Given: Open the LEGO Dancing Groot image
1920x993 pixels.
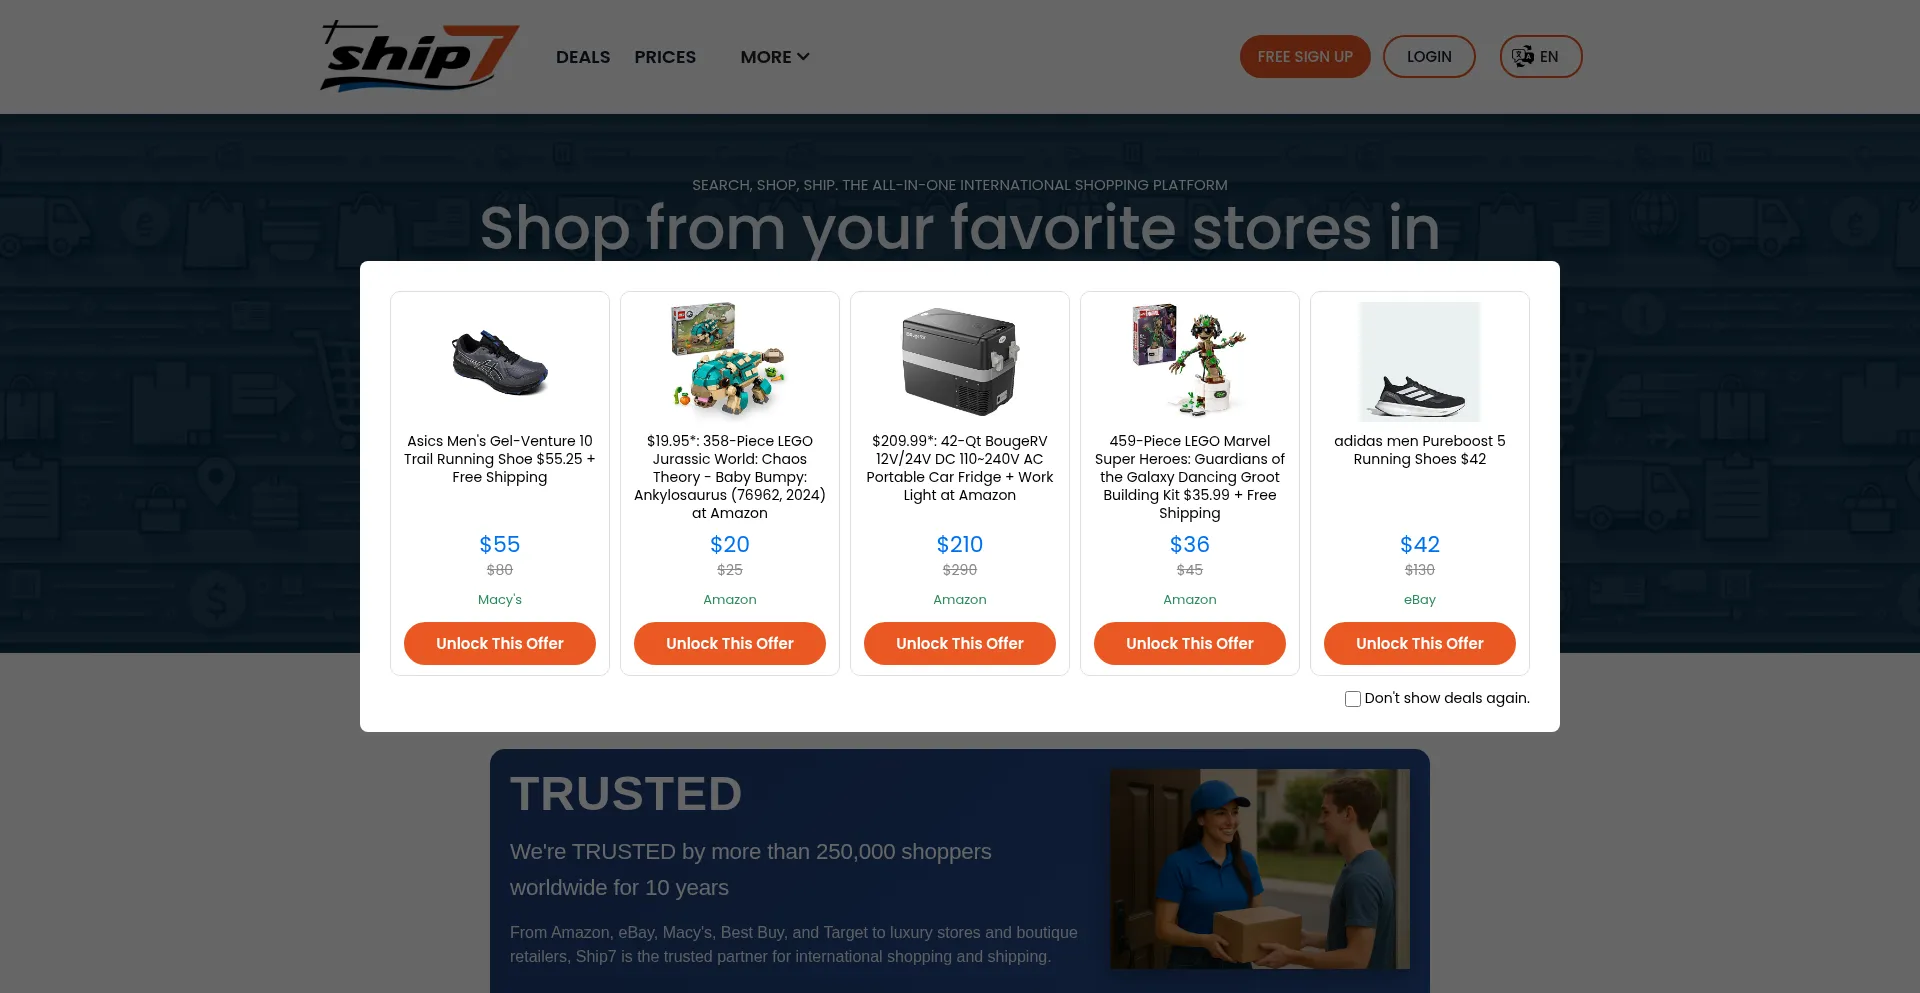Looking at the screenshot, I should 1190,362.
